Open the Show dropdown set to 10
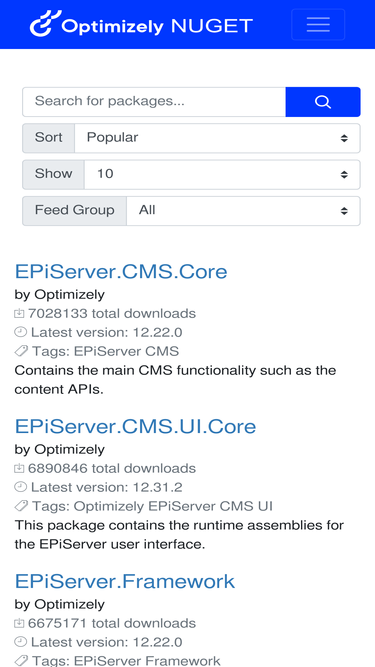This screenshot has width=375, height=667. coord(222,174)
